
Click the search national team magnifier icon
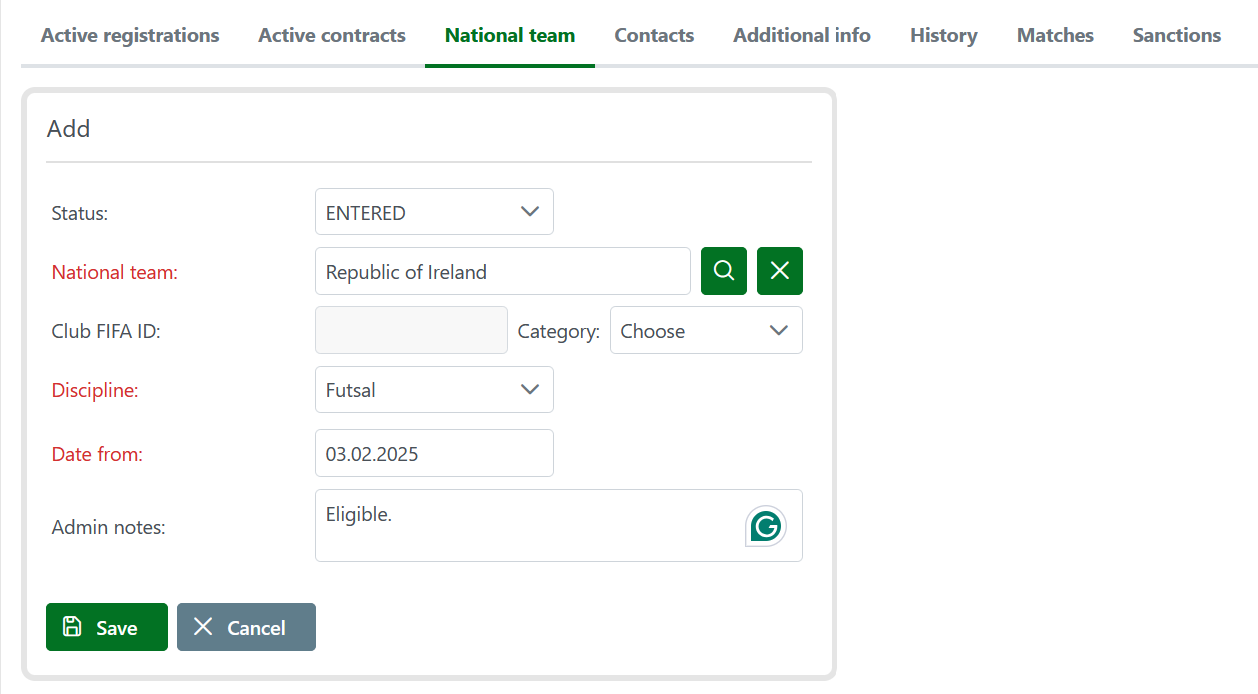(723, 271)
